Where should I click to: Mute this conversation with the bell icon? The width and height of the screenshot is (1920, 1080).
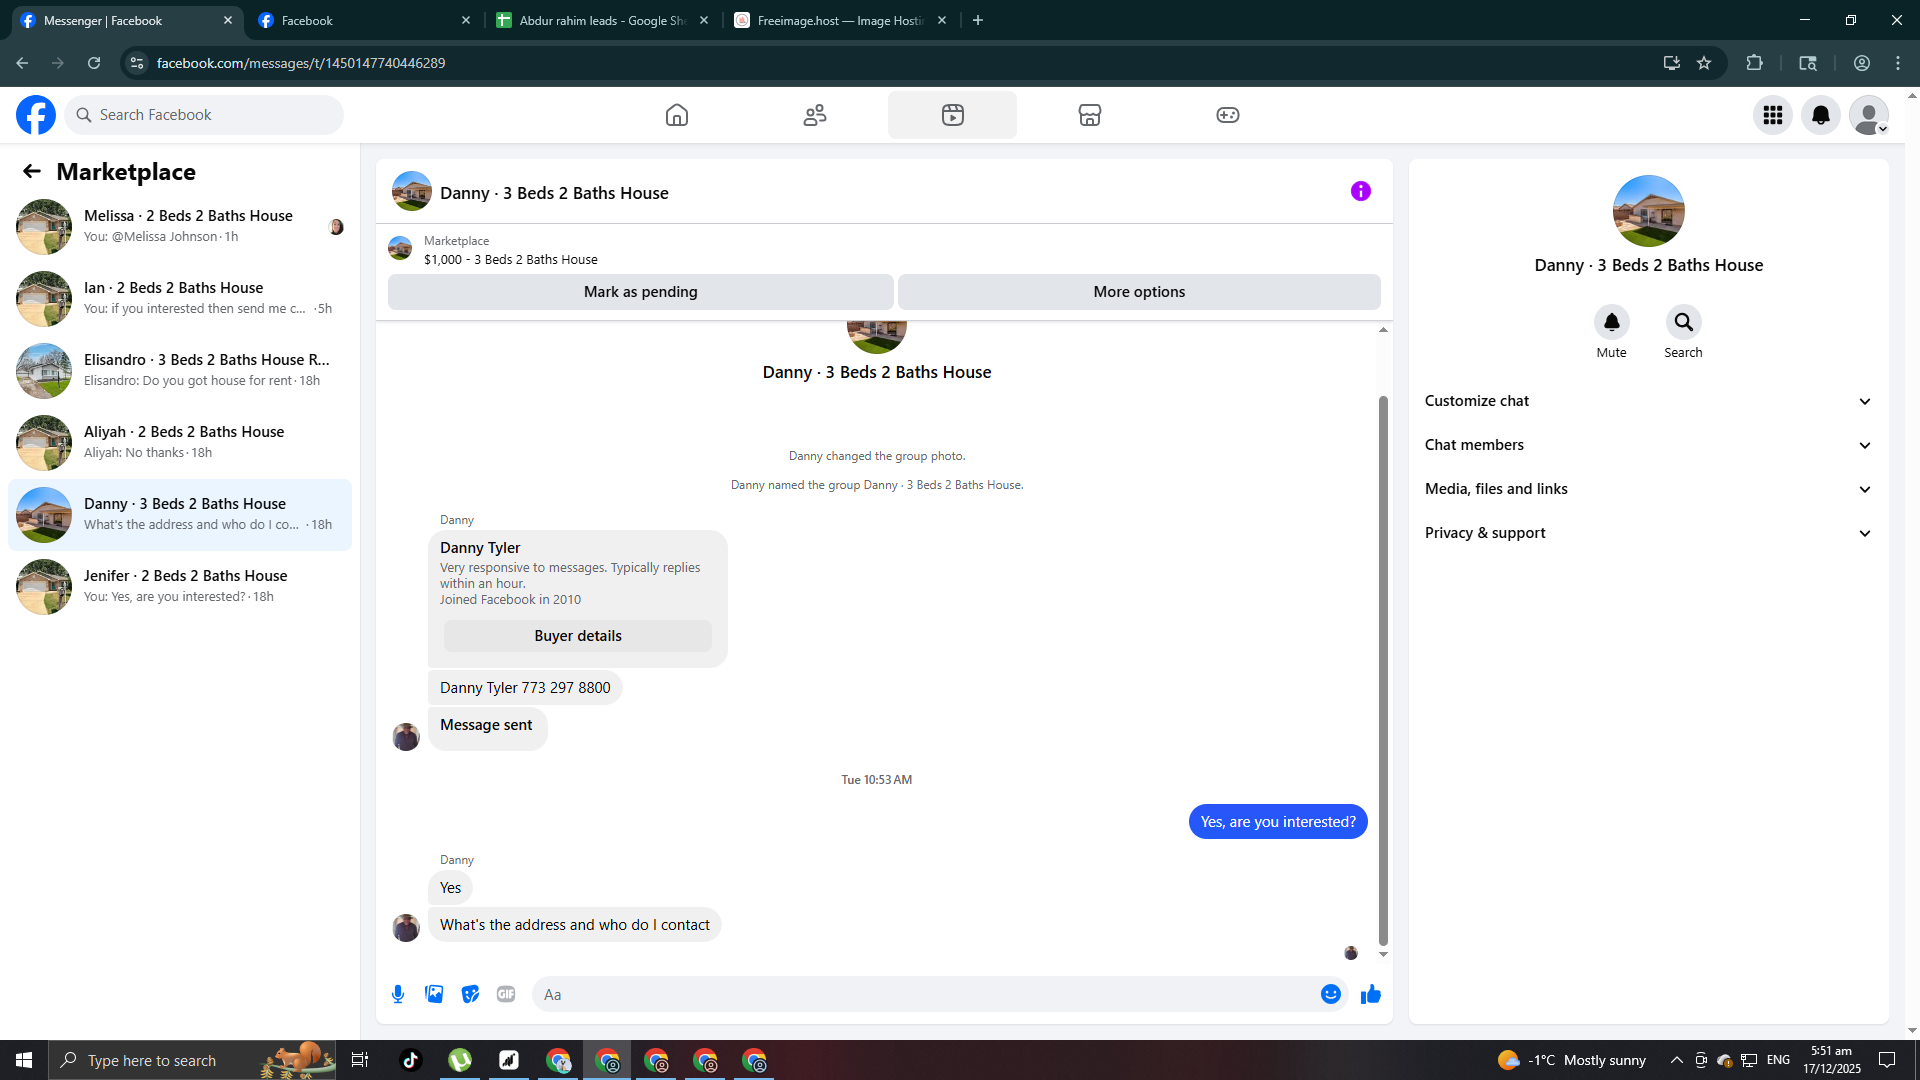pyautogui.click(x=1611, y=322)
